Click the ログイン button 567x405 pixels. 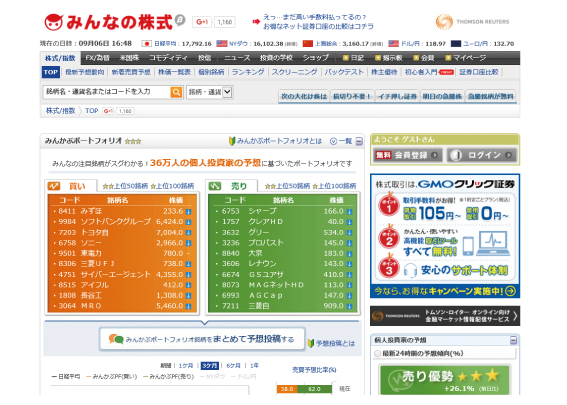(481, 155)
